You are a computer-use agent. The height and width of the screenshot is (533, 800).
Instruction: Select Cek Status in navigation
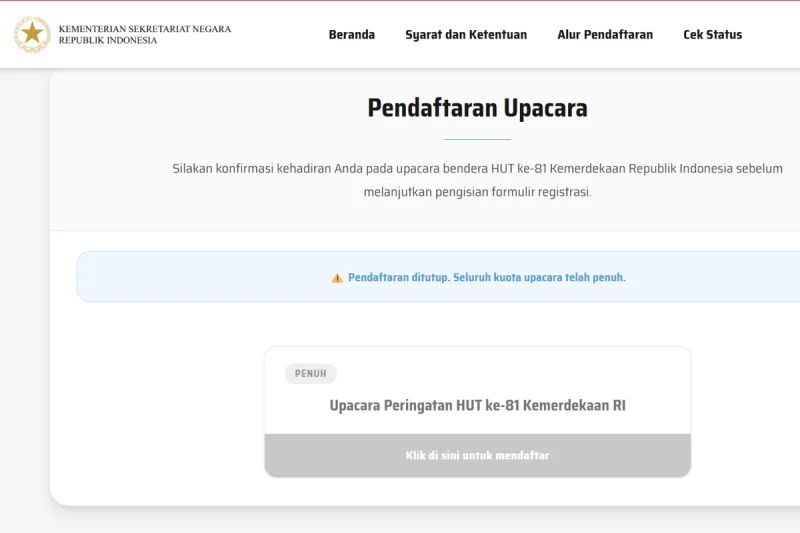click(712, 35)
